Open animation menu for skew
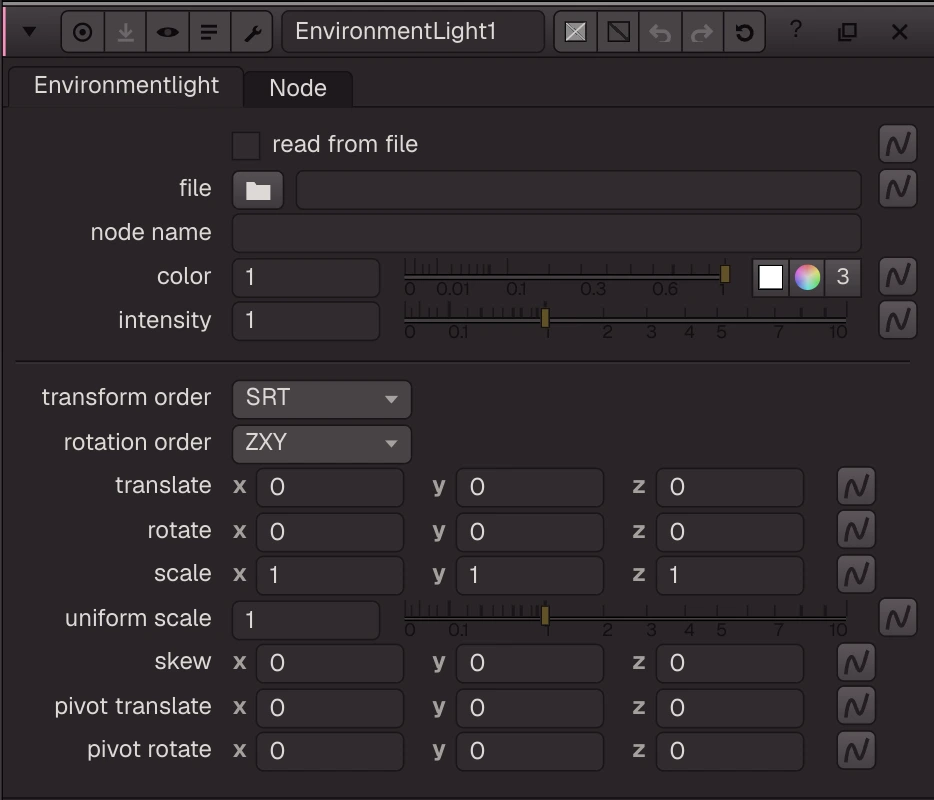The width and height of the screenshot is (934, 800). point(857,662)
